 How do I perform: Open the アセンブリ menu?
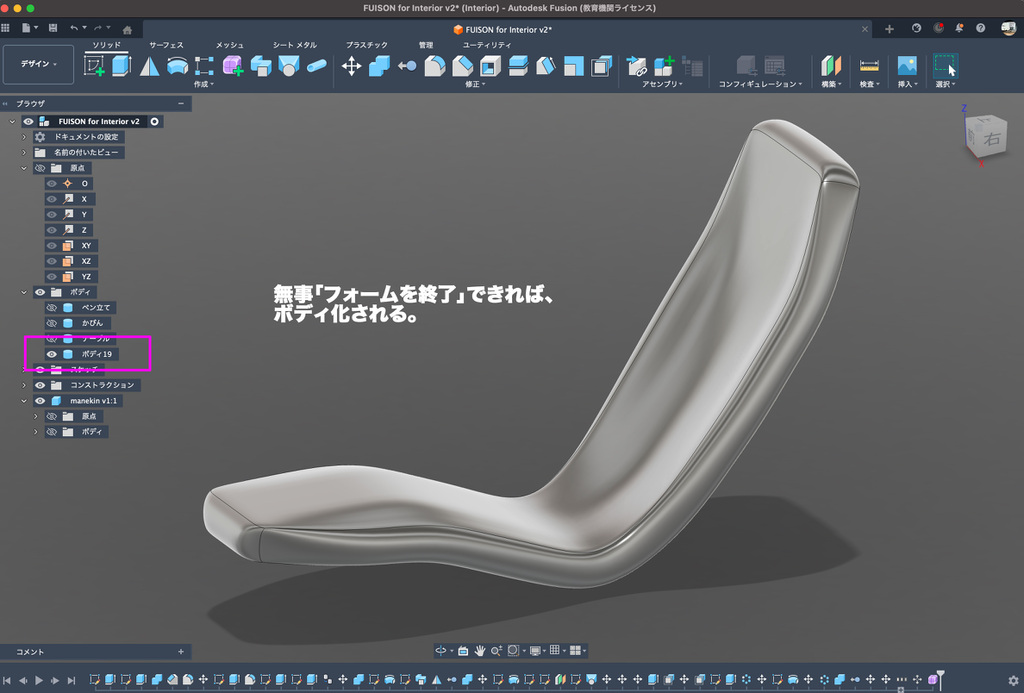(x=661, y=85)
